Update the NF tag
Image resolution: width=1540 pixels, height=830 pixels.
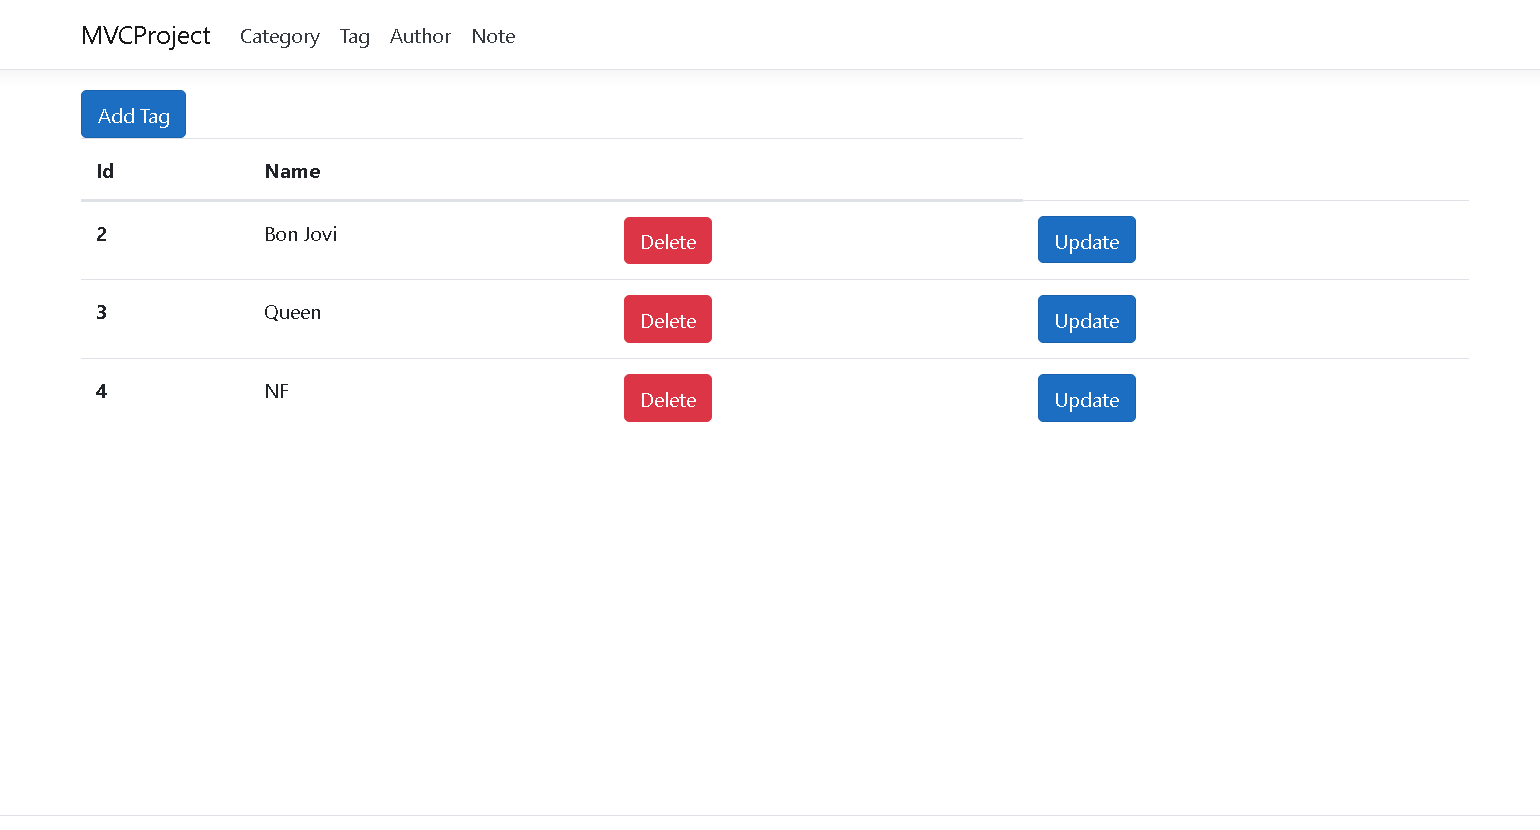[x=1086, y=397]
